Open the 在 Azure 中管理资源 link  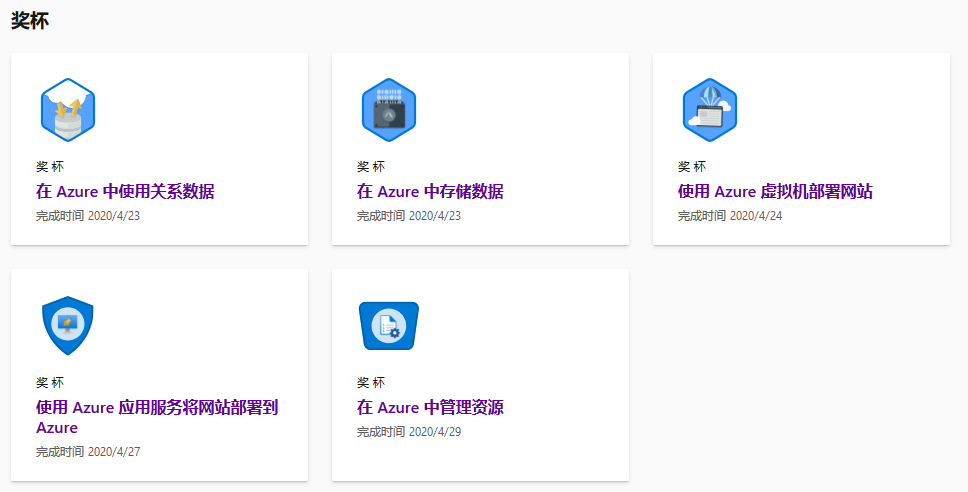[430, 407]
